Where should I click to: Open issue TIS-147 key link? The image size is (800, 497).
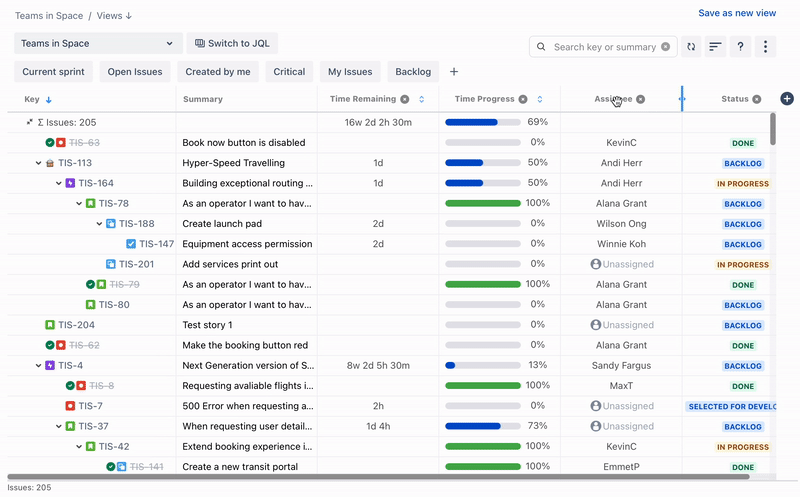[157, 244]
